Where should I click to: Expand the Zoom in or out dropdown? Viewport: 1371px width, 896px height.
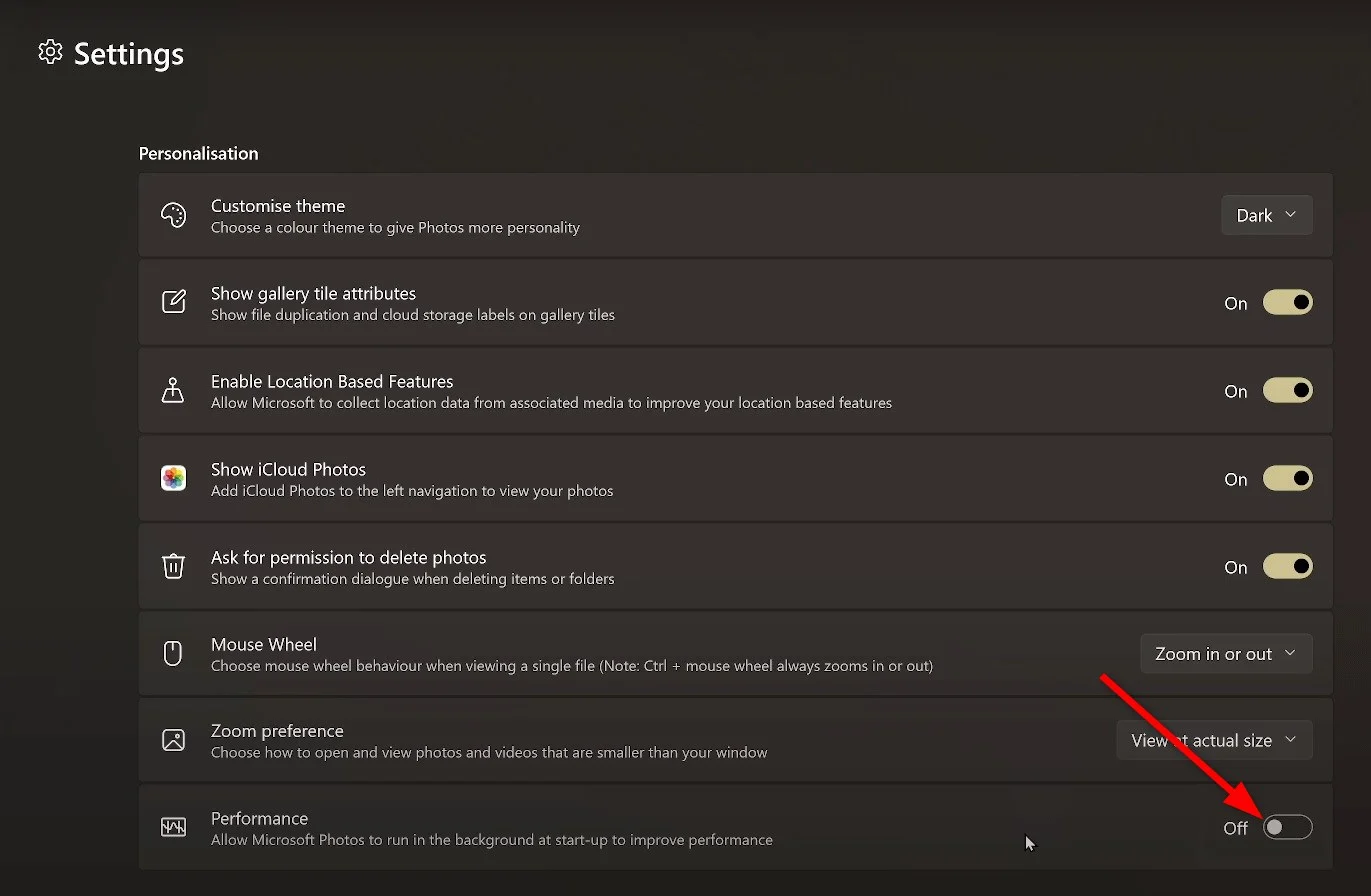pyautogui.click(x=1226, y=654)
